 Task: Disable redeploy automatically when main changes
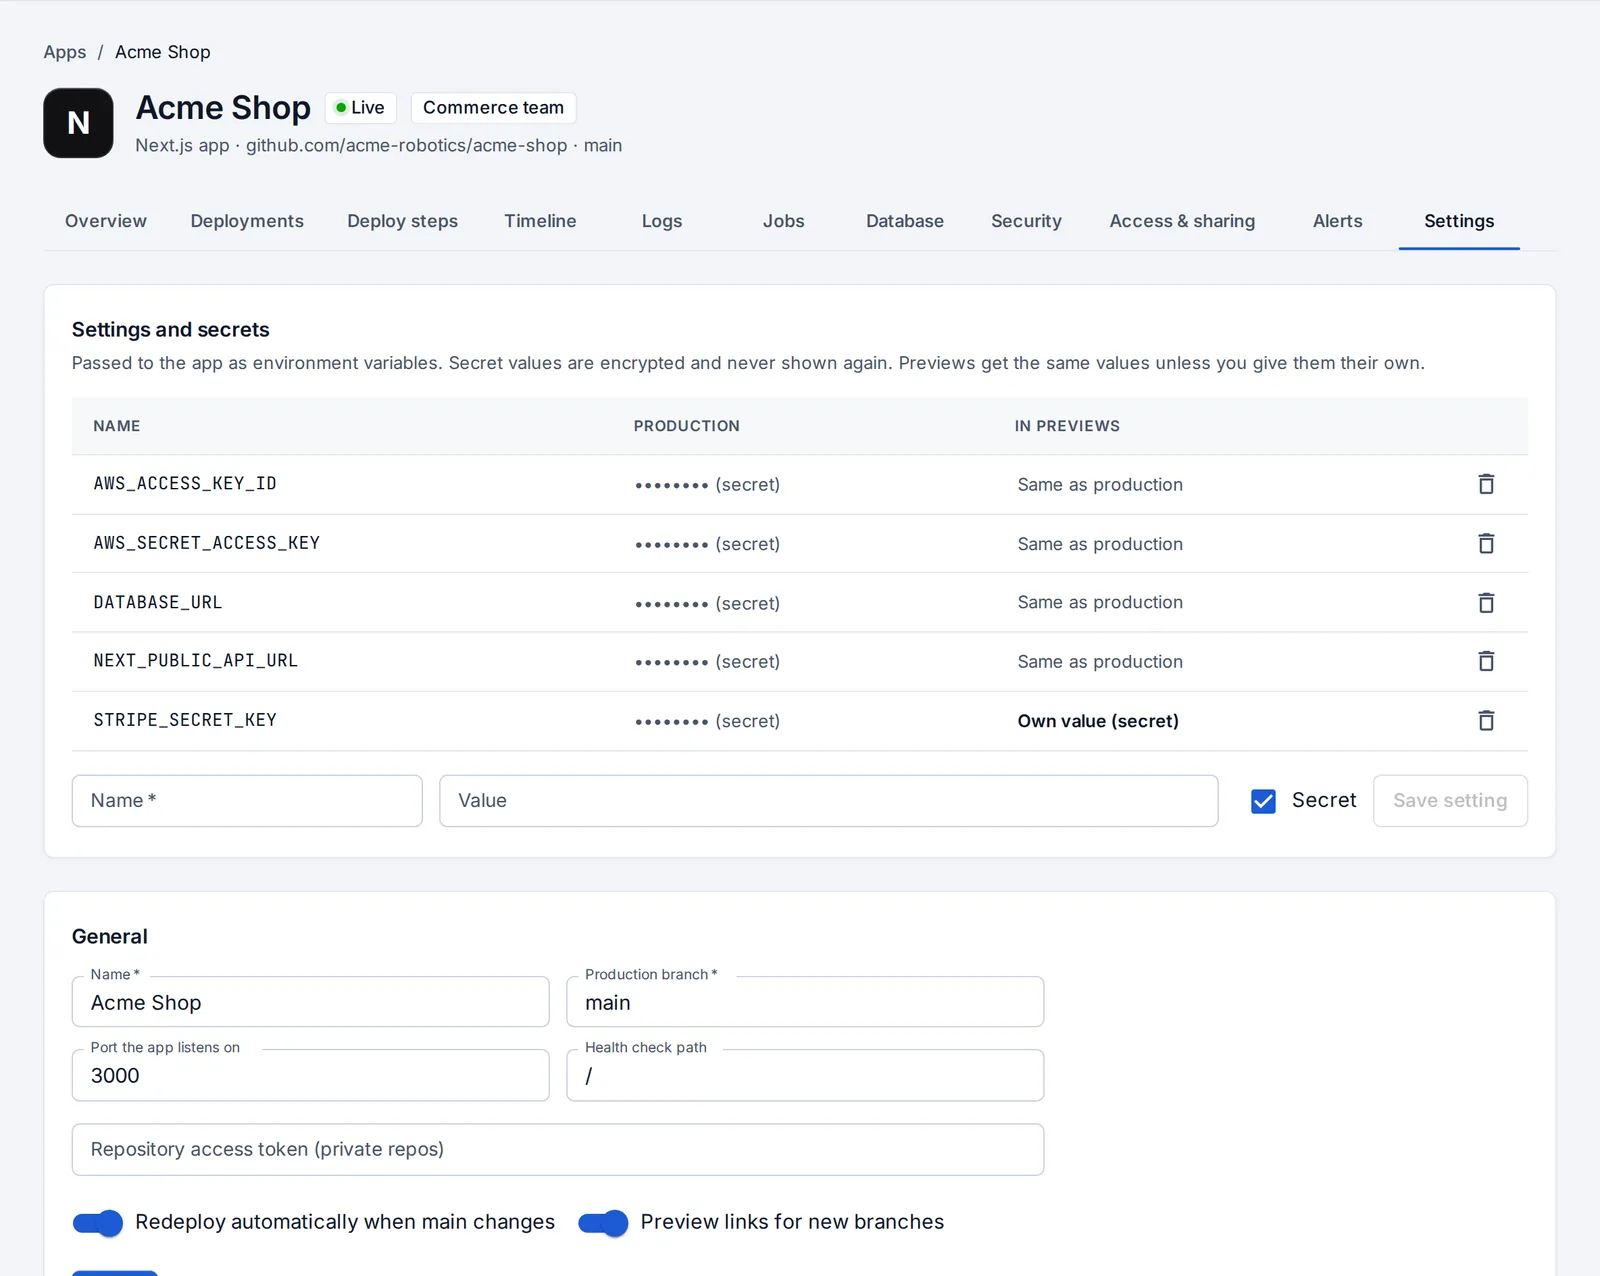(98, 1222)
